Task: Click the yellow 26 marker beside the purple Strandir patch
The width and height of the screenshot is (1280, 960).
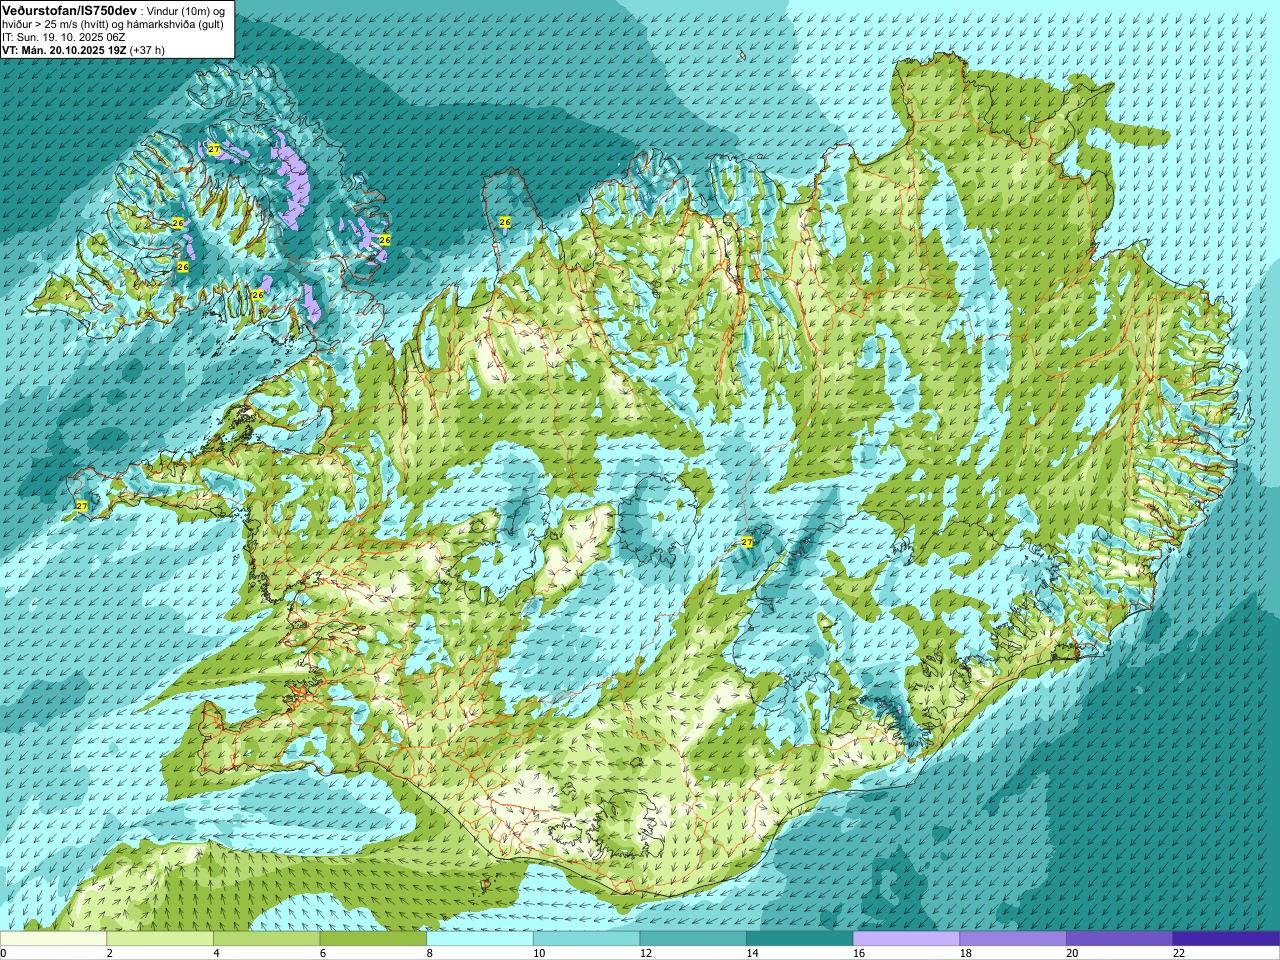Action: 385,240
